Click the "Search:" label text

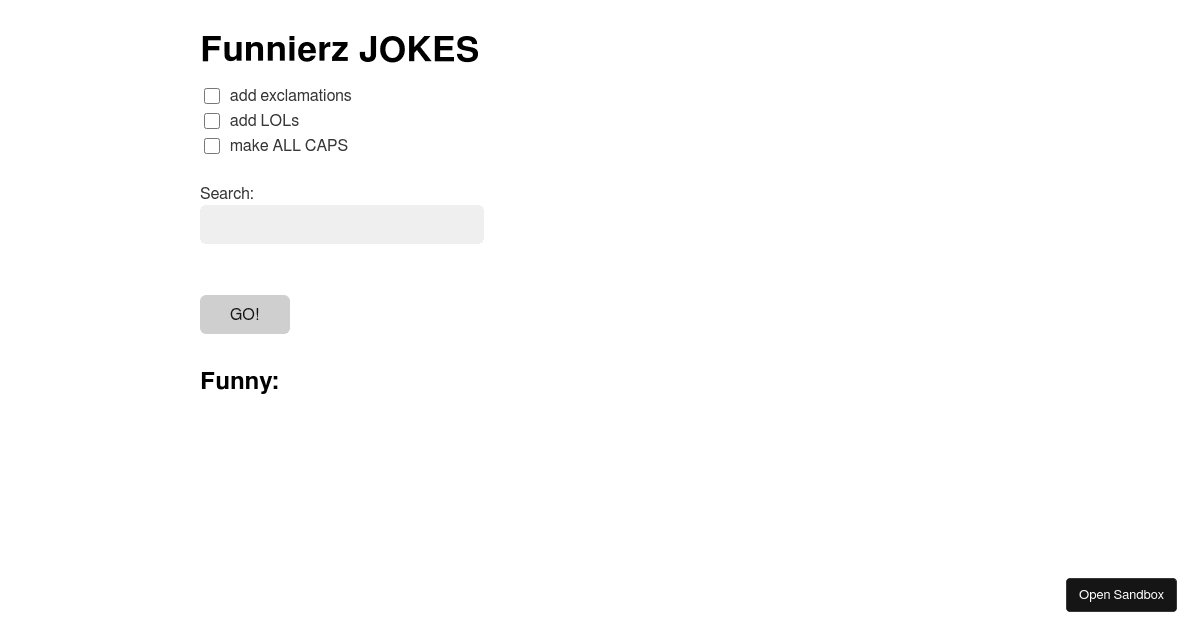(x=226, y=193)
